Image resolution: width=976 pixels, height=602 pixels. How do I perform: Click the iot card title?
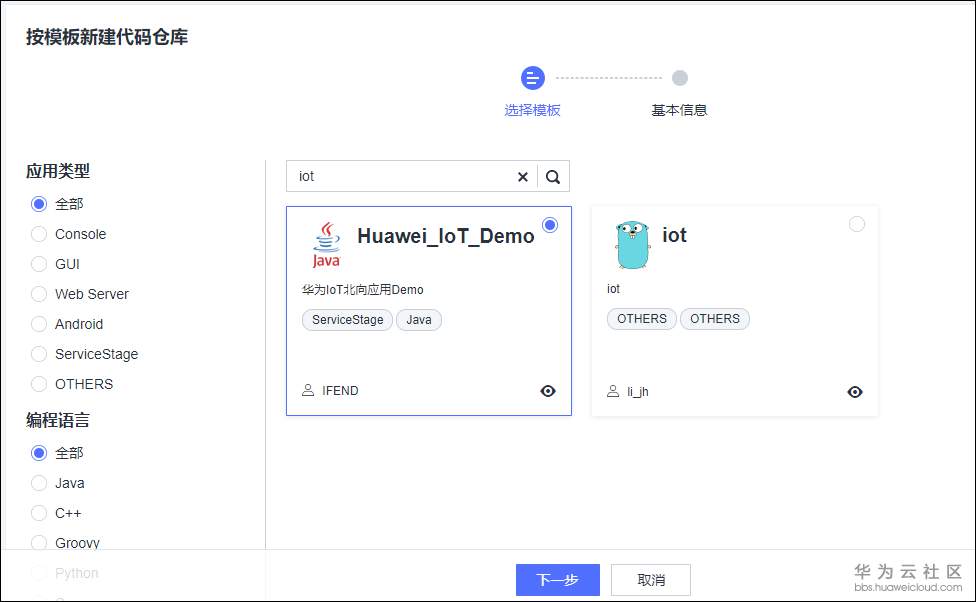(674, 235)
